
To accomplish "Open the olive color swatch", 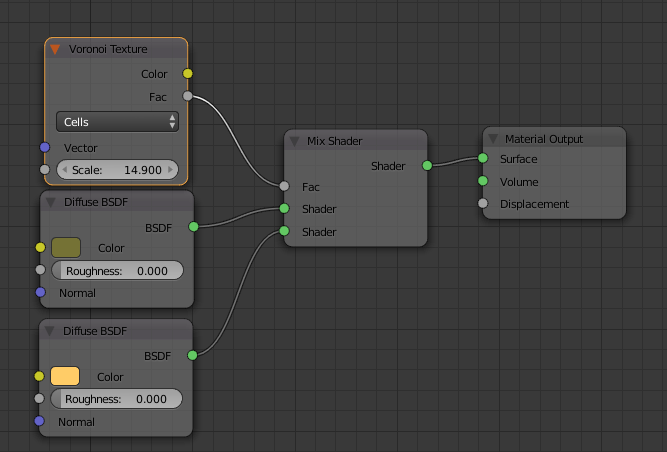I will tap(66, 247).
